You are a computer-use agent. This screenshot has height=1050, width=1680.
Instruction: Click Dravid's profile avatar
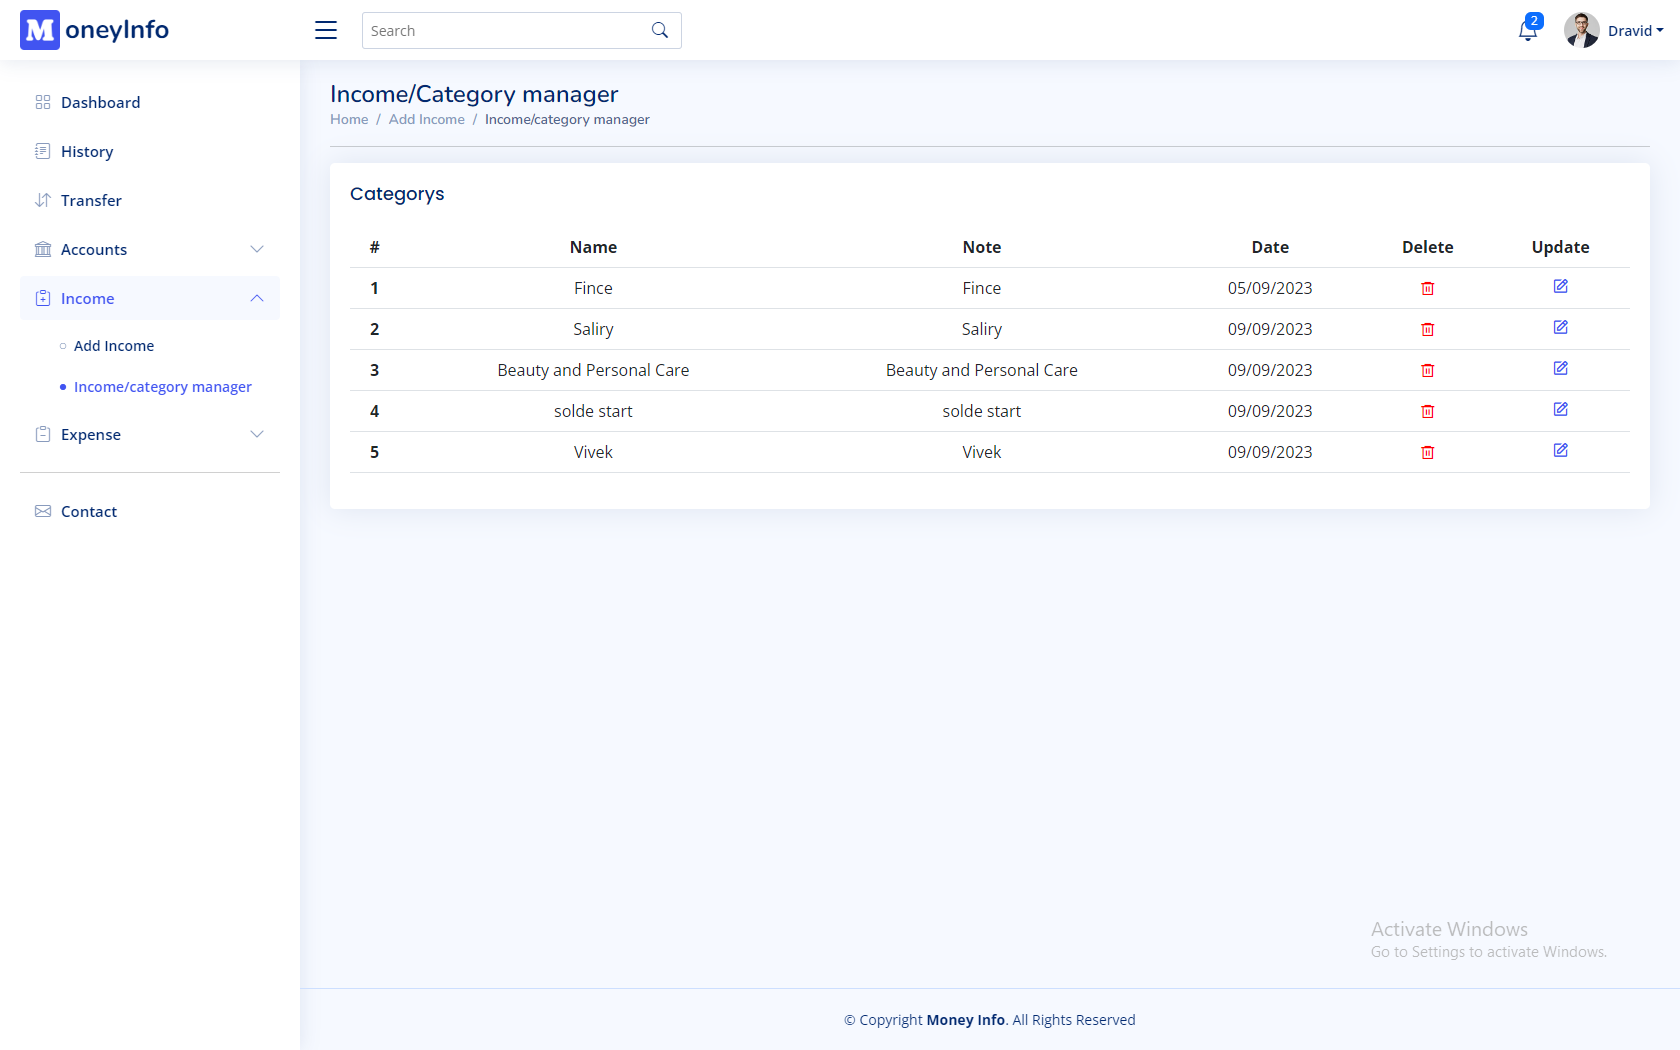tap(1581, 30)
